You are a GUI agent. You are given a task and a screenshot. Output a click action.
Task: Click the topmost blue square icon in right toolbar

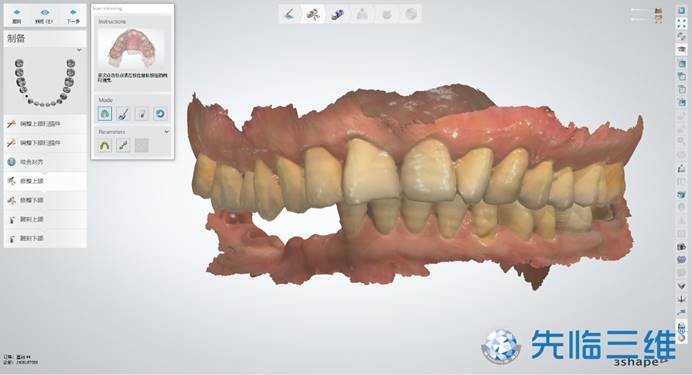click(x=682, y=10)
